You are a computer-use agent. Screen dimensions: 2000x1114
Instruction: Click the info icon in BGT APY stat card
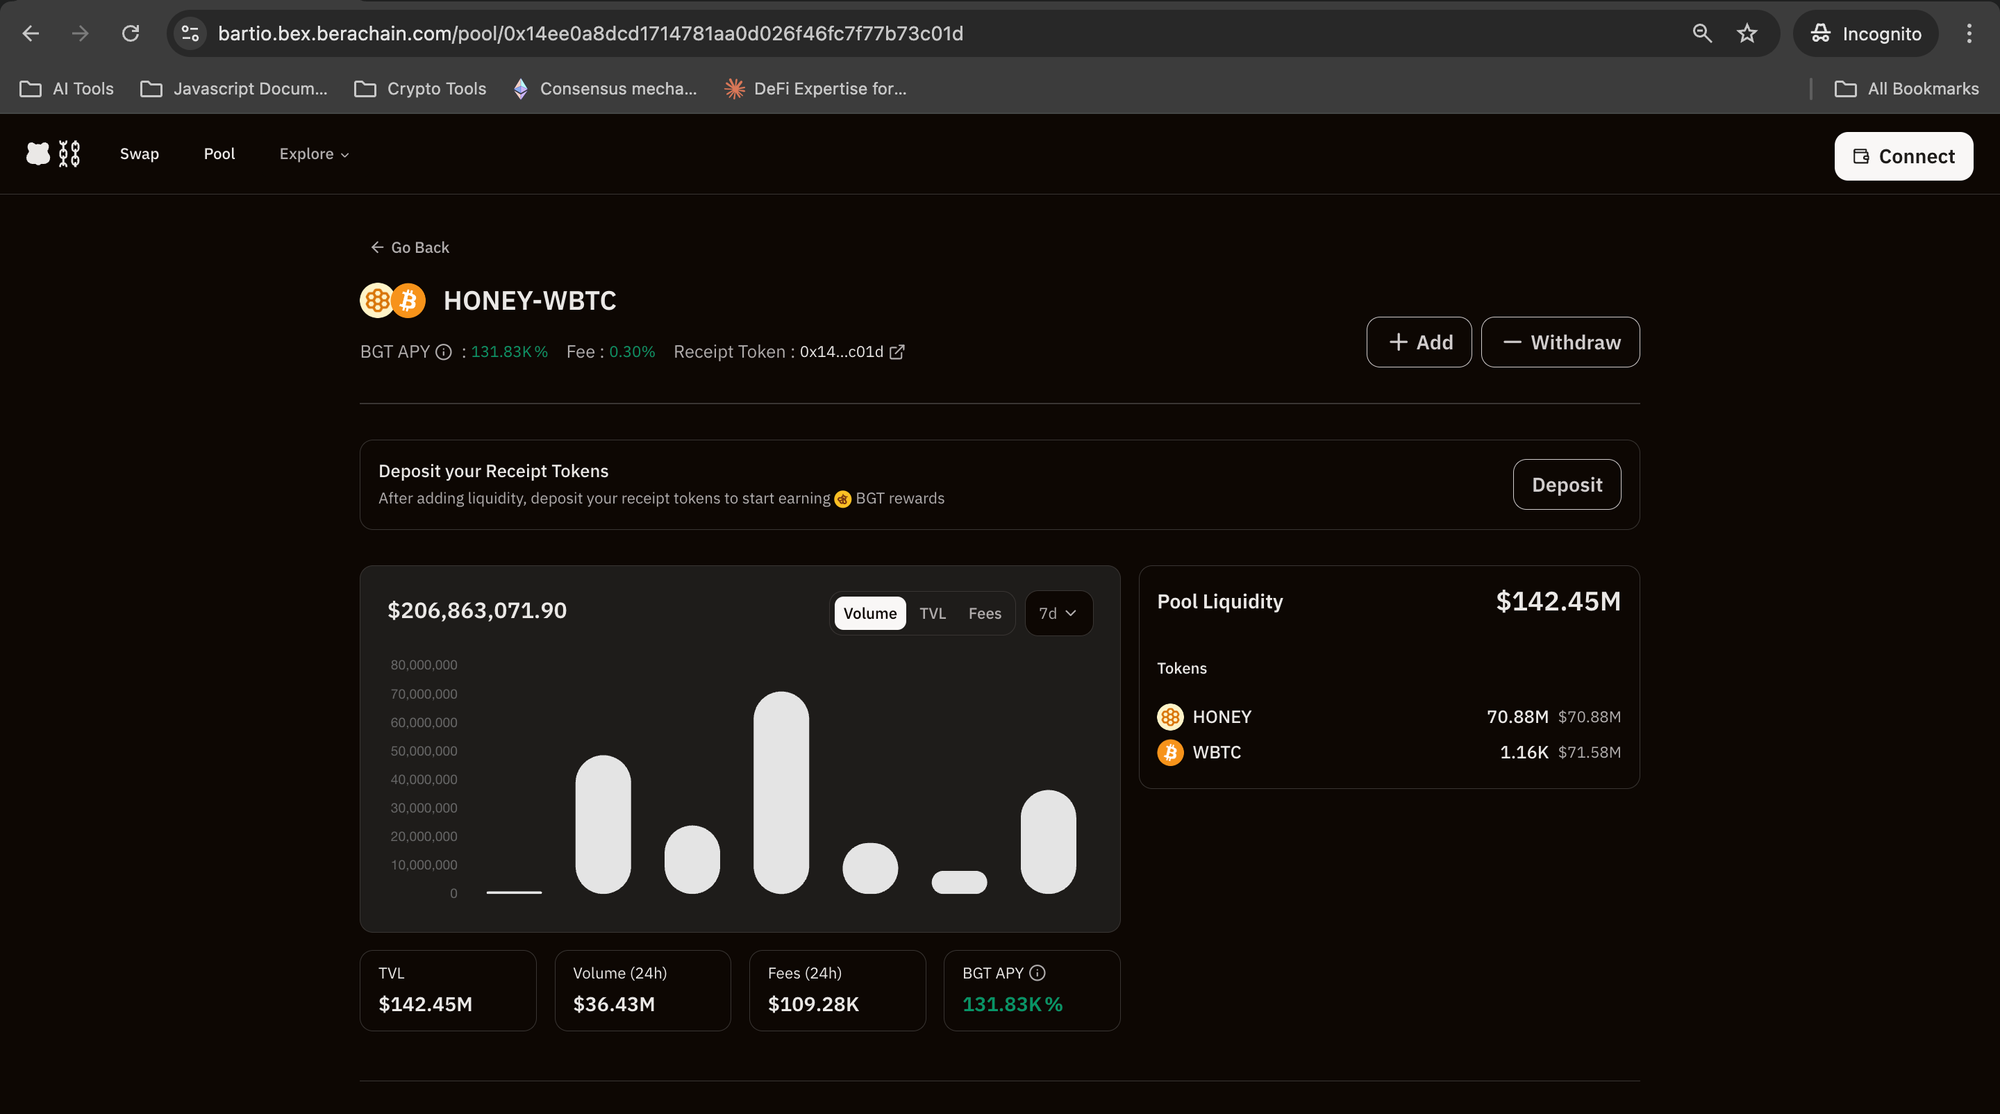pyautogui.click(x=1038, y=973)
